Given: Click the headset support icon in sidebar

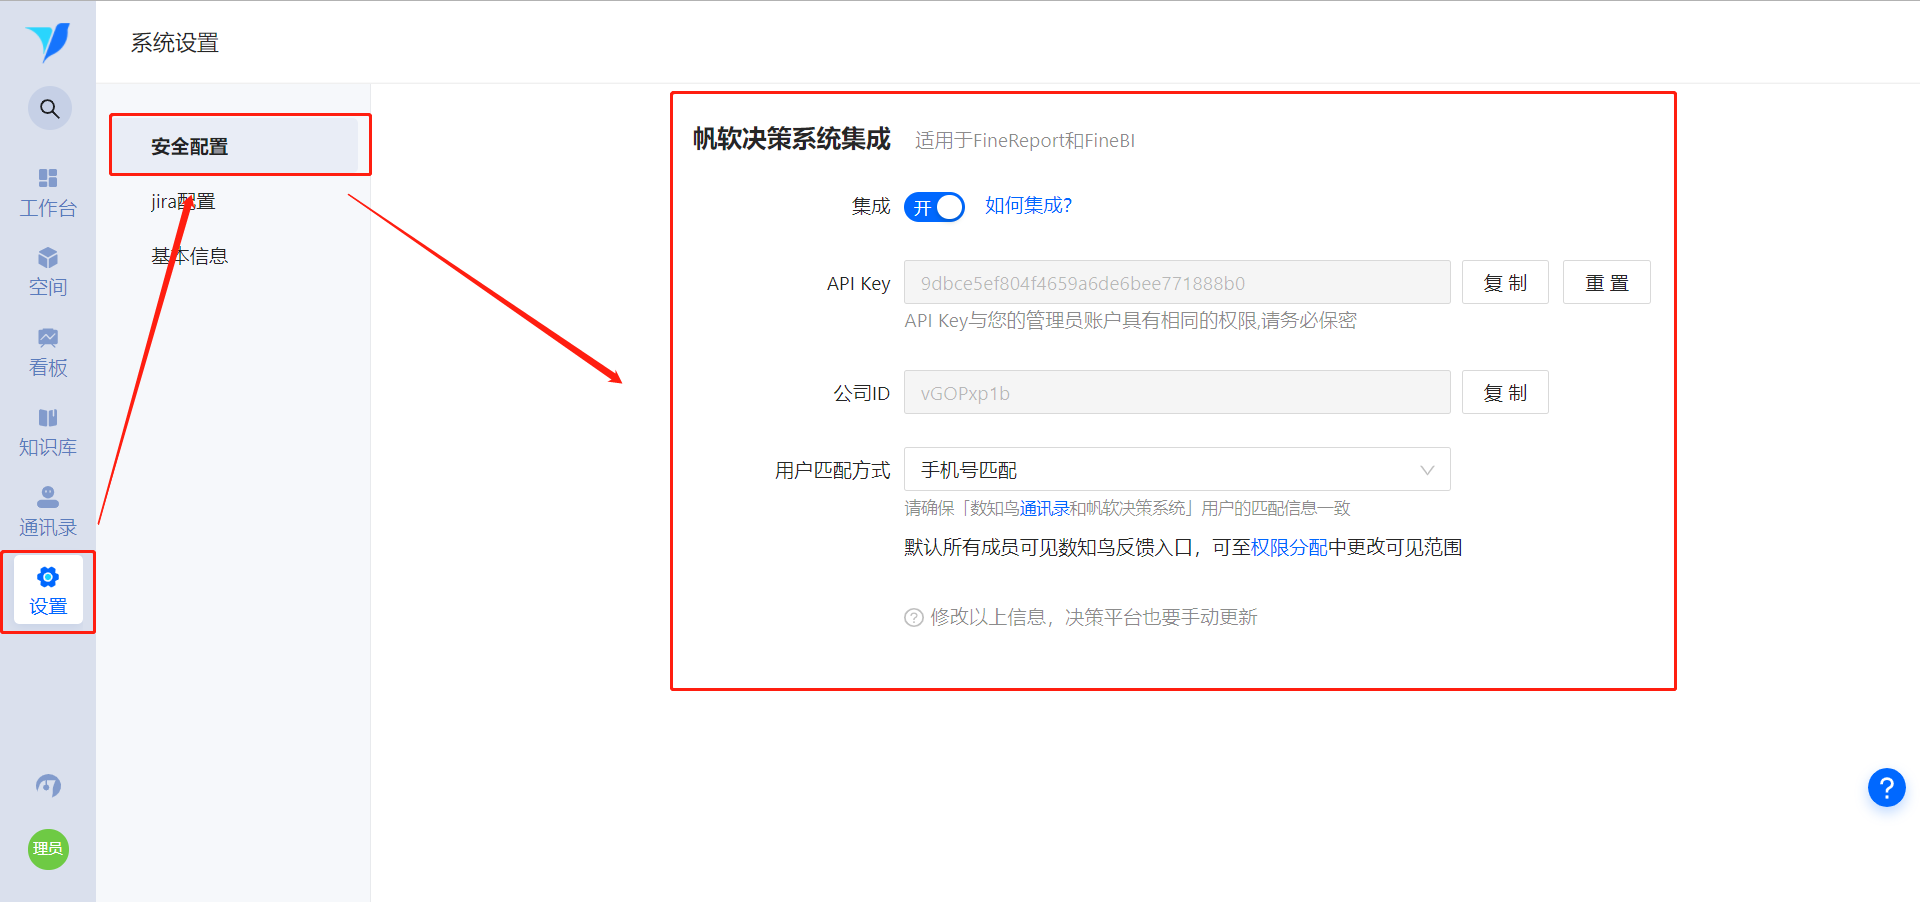Looking at the screenshot, I should tap(48, 786).
